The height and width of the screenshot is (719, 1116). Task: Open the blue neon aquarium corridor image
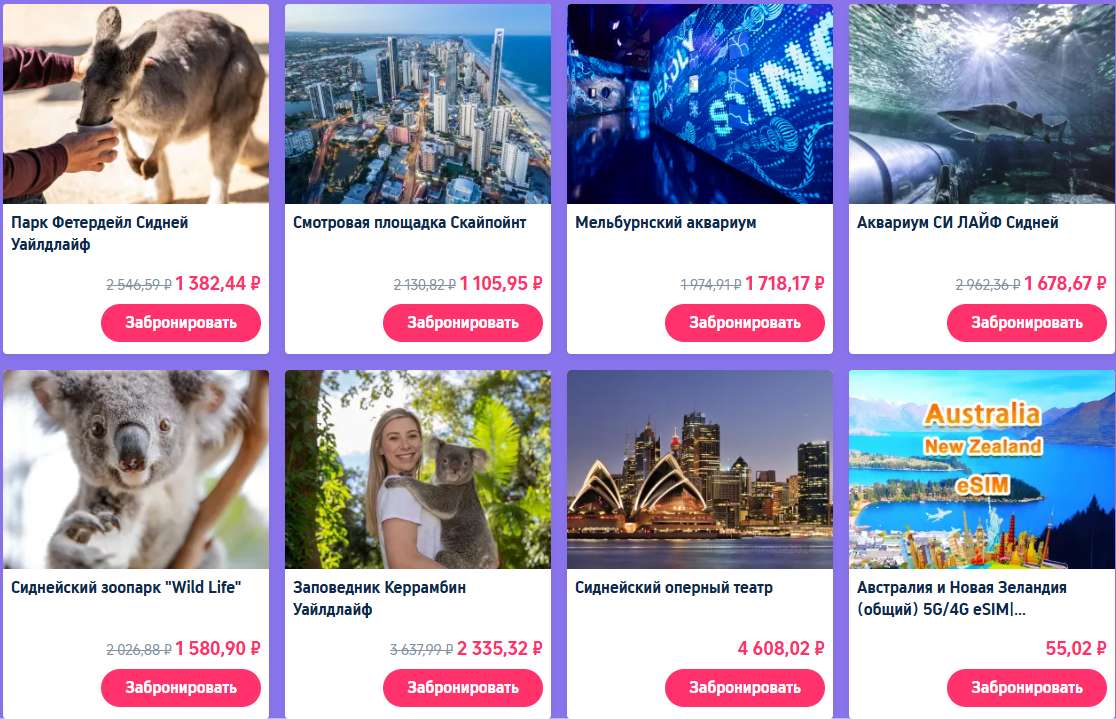click(700, 104)
